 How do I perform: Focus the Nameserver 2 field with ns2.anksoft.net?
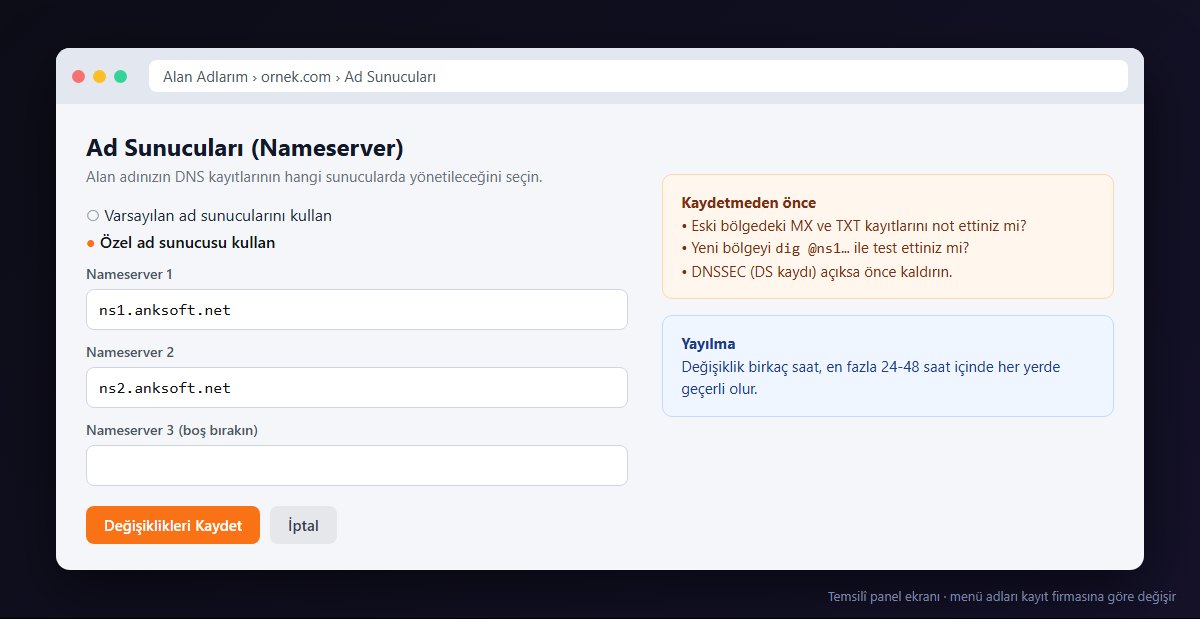pyautogui.click(x=357, y=388)
